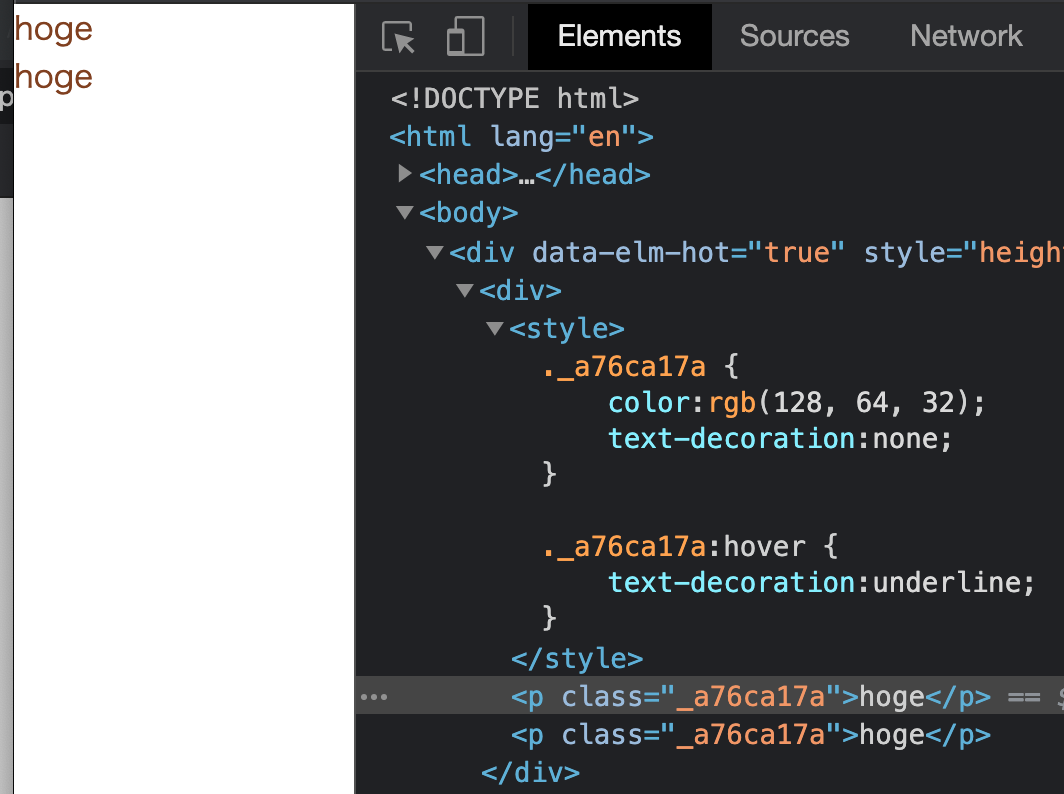Viewport: 1064px width, 794px height.
Task: Select the closing style tag
Action: tap(577, 658)
